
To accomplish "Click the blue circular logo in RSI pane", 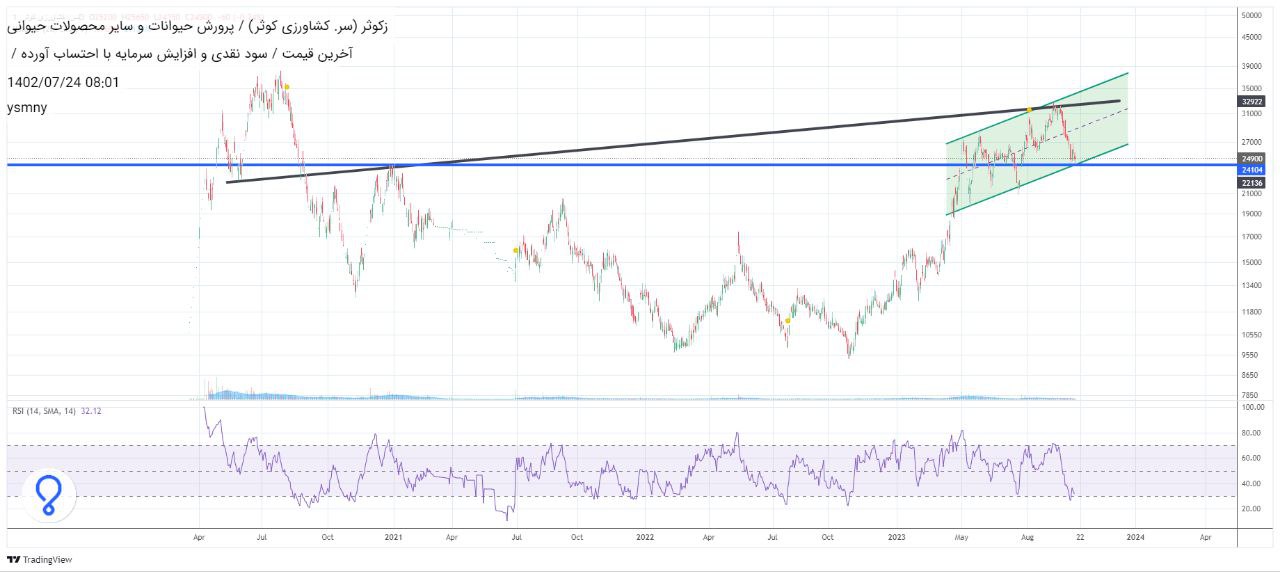I will point(48,495).
